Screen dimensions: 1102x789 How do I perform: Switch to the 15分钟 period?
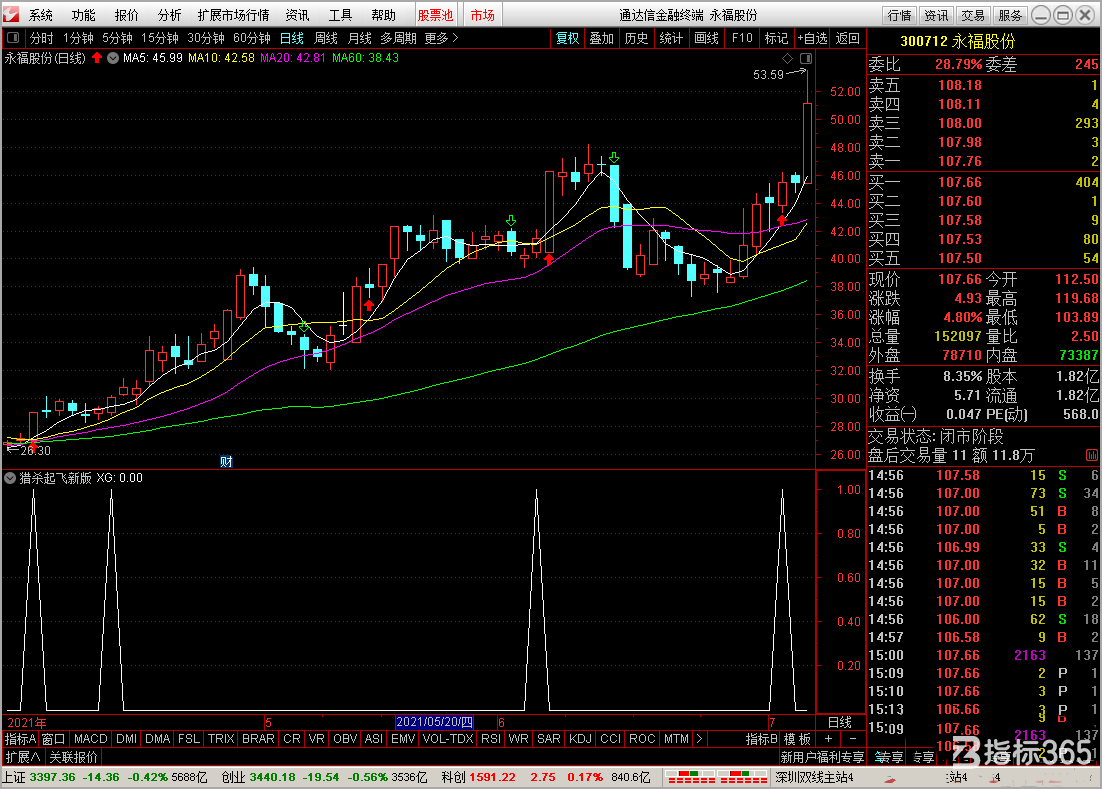pos(160,38)
